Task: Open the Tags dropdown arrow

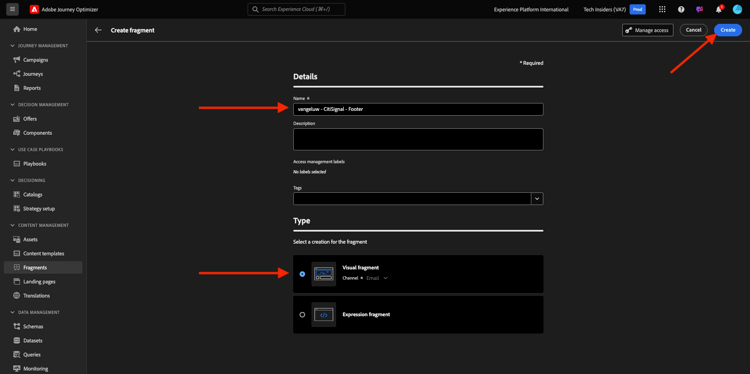Action: tap(537, 198)
